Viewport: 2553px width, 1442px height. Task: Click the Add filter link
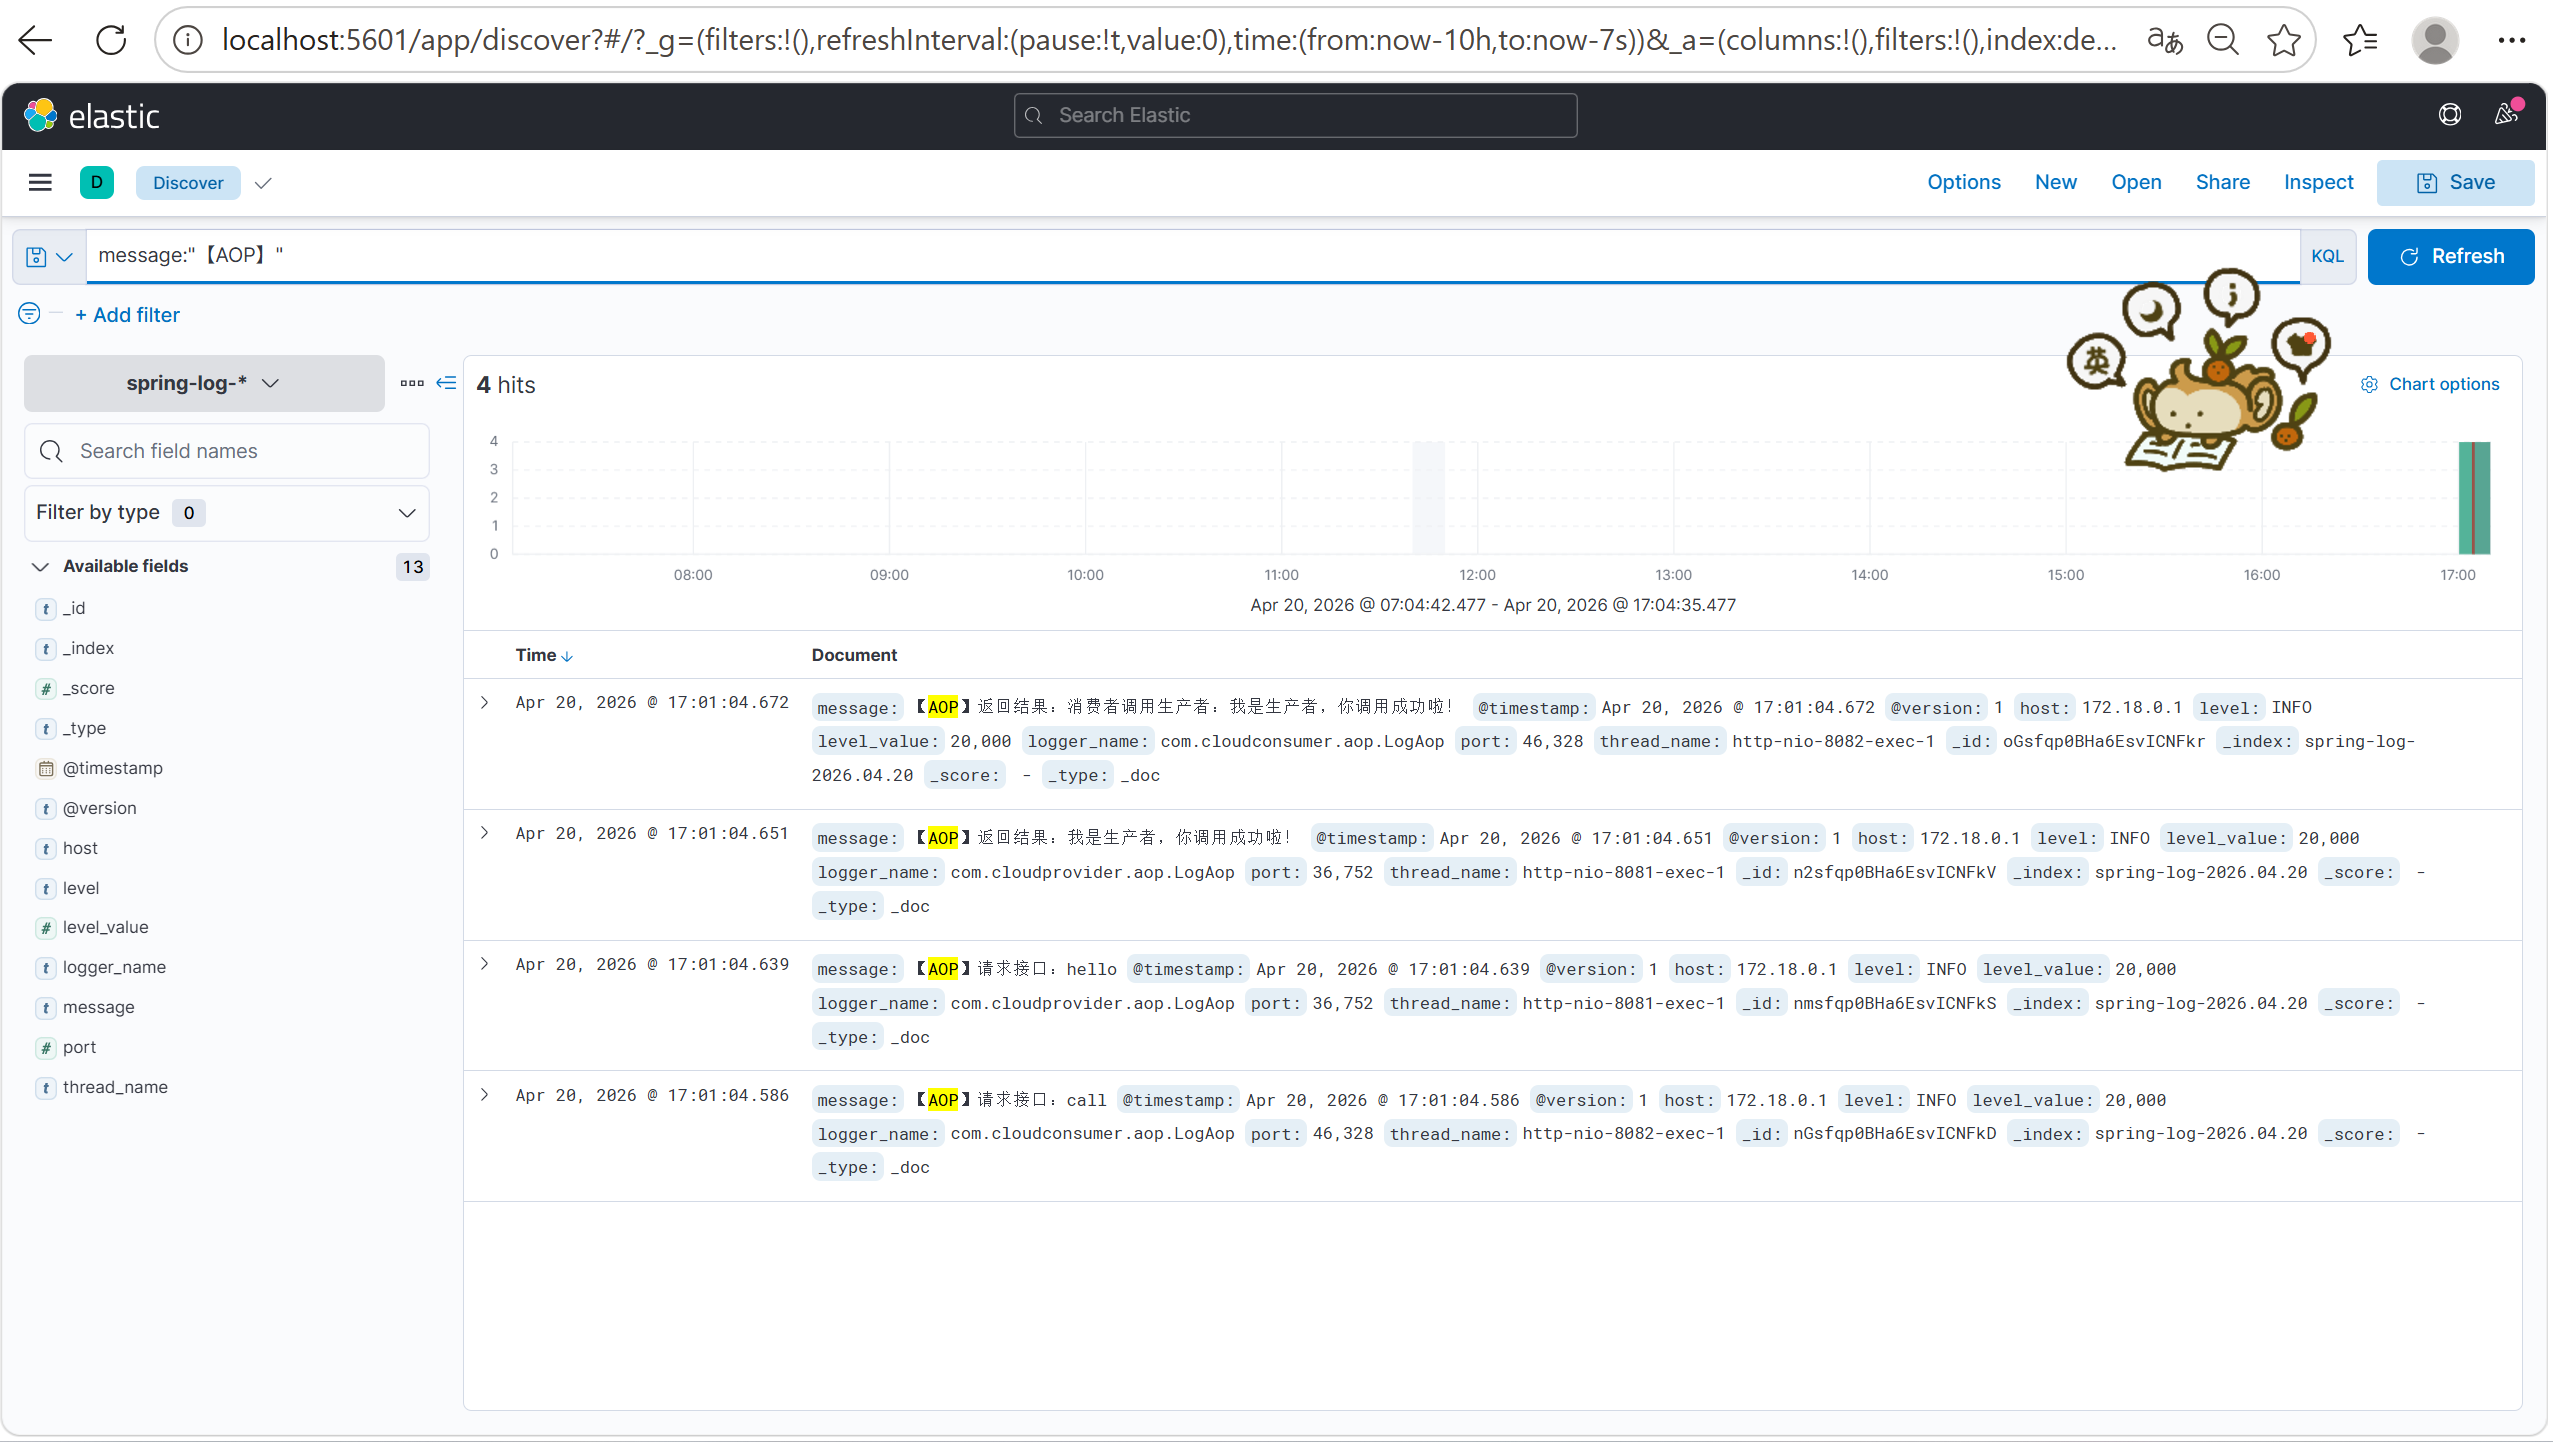pyautogui.click(x=127, y=315)
